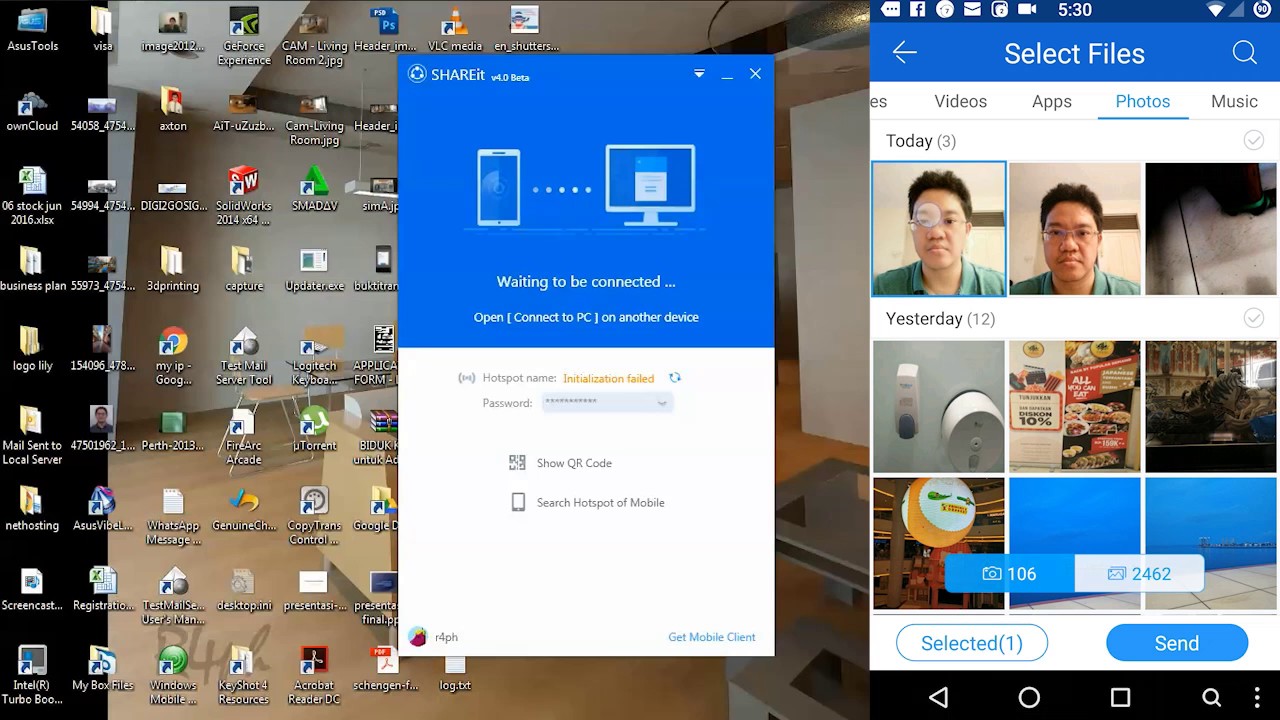Open the Test Mail Server Tool shortcut

click(244, 356)
